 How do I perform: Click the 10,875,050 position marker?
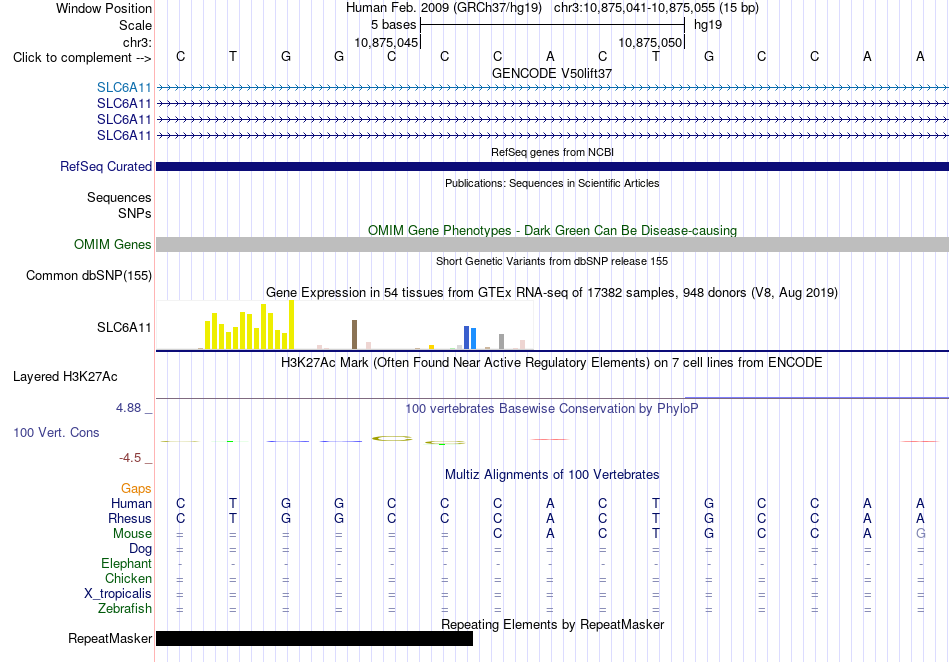(x=651, y=43)
